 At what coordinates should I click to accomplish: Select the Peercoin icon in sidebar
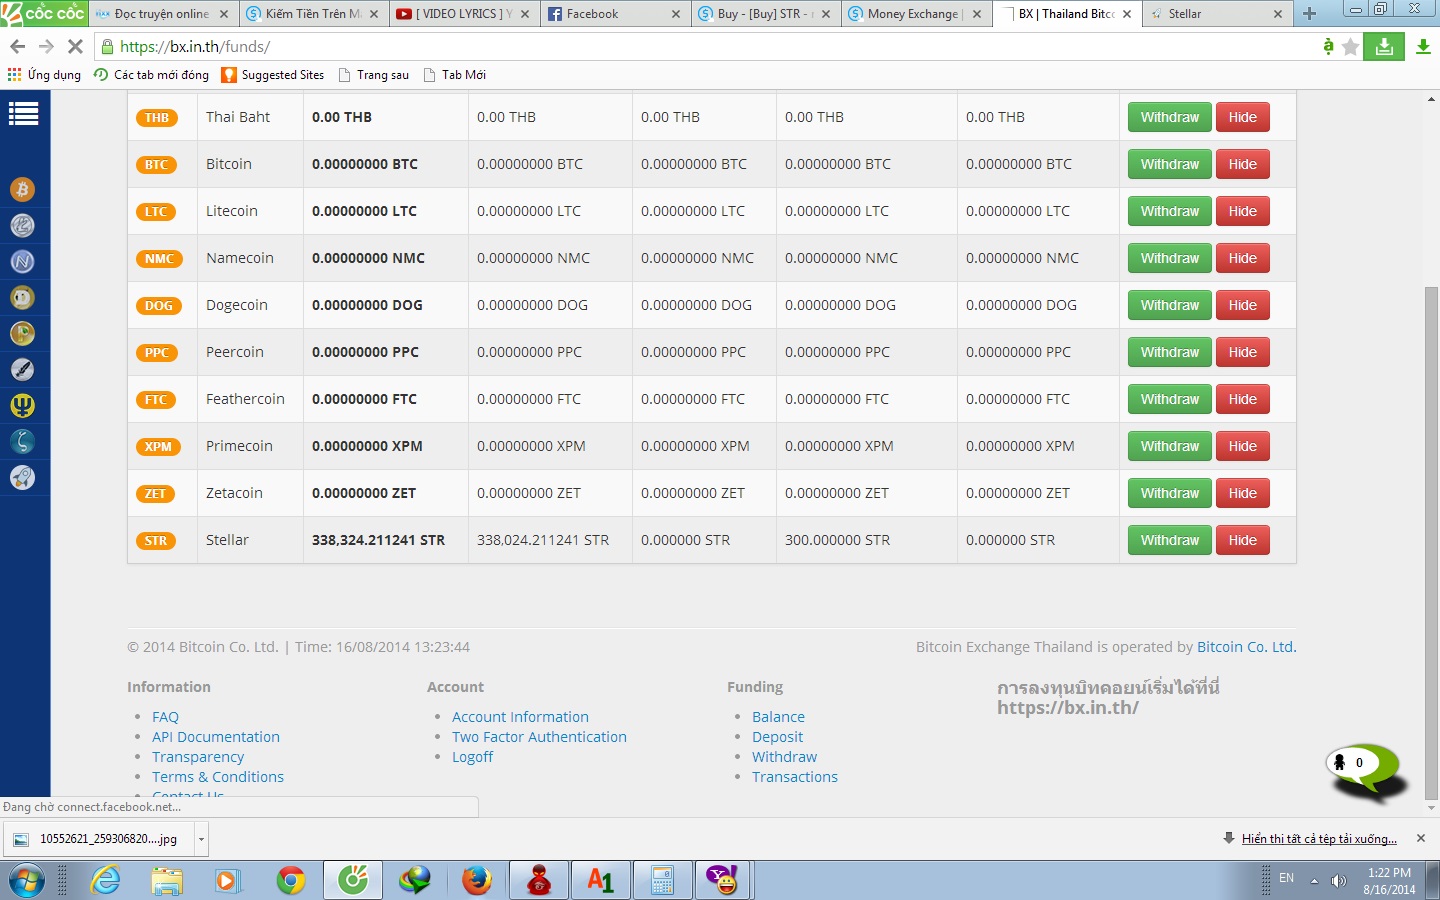point(22,333)
